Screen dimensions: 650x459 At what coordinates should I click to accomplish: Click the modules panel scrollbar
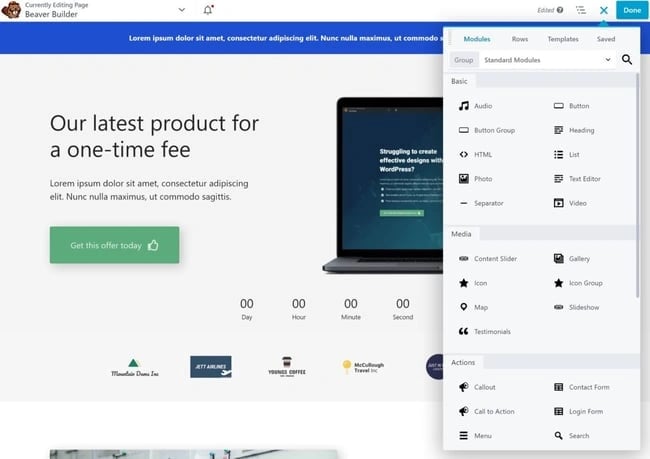(x=637, y=185)
